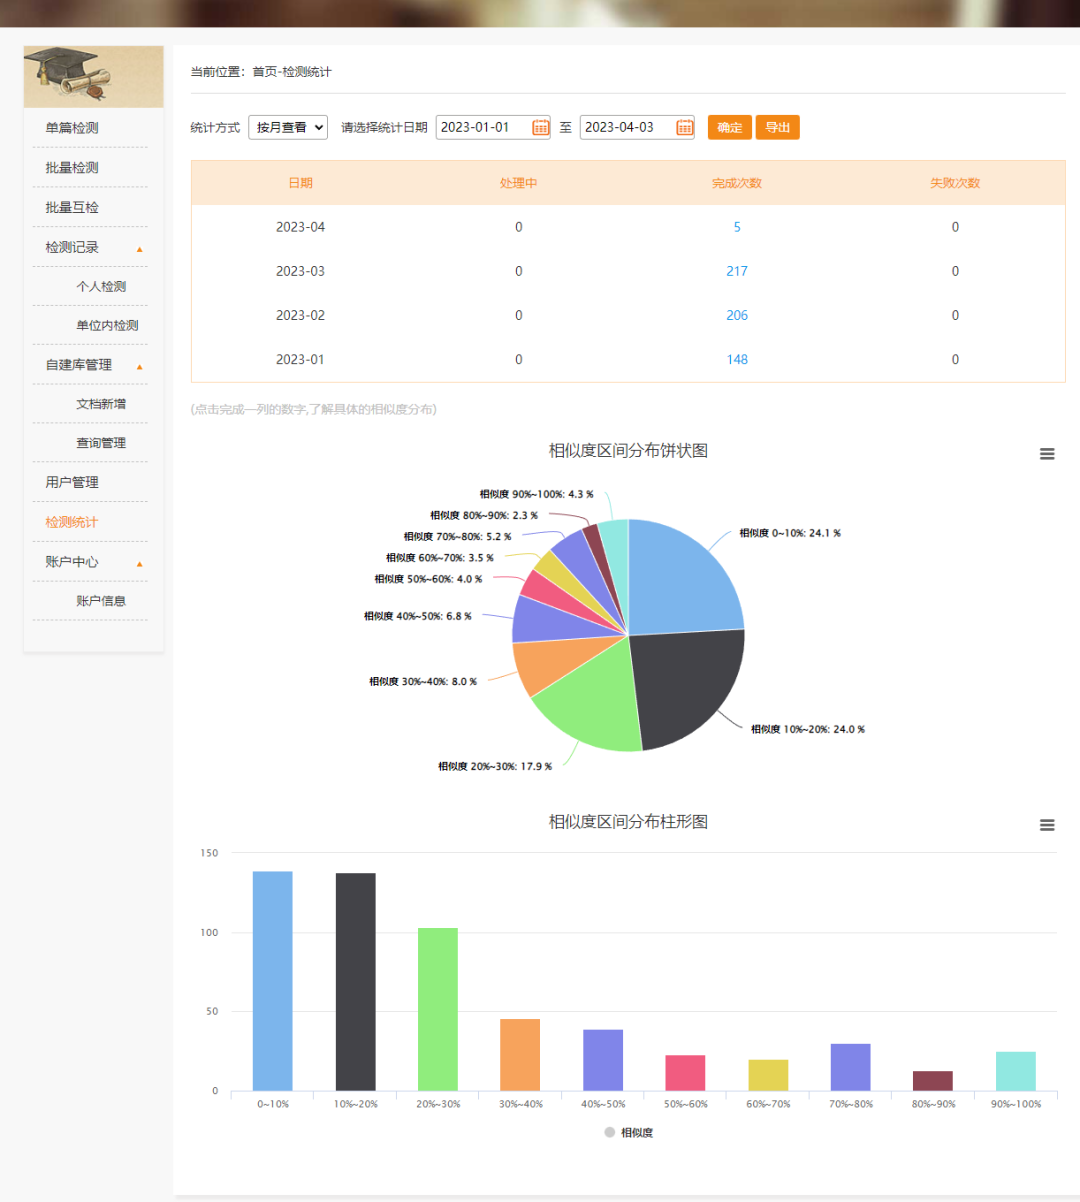Click the 0~10% blue bar
This screenshot has width=1080, height=1202.
(273, 981)
